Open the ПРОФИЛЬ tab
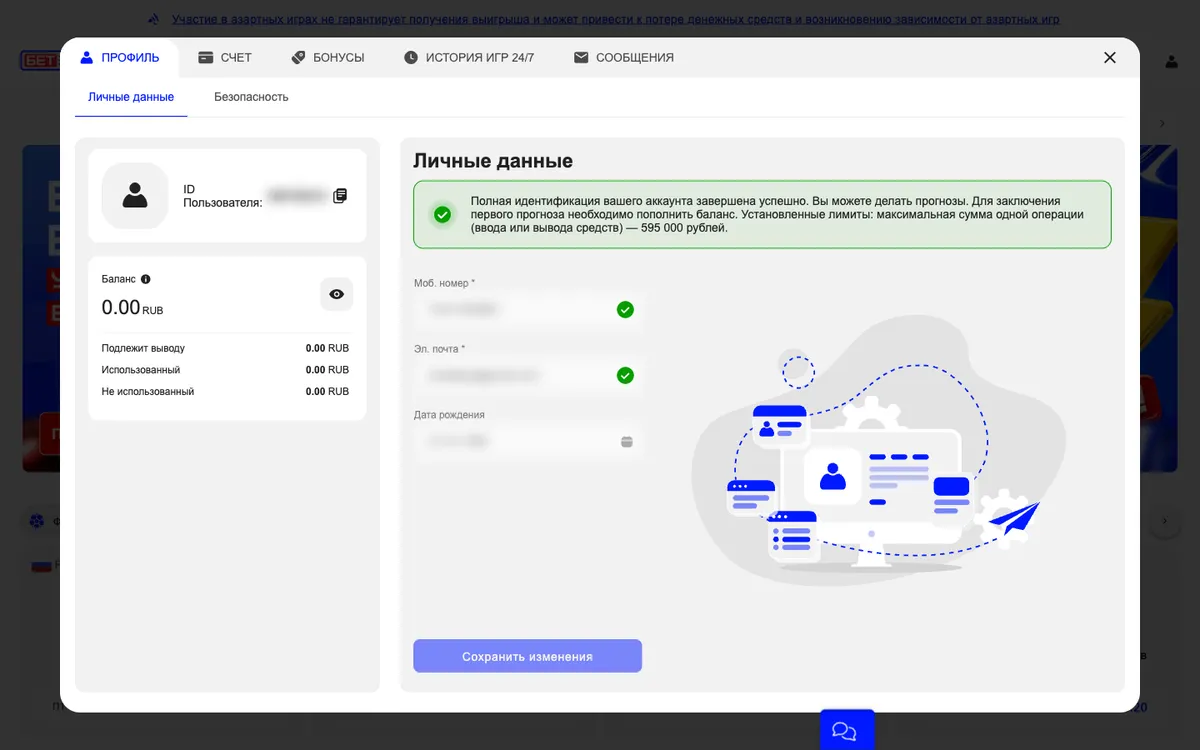 [120, 58]
